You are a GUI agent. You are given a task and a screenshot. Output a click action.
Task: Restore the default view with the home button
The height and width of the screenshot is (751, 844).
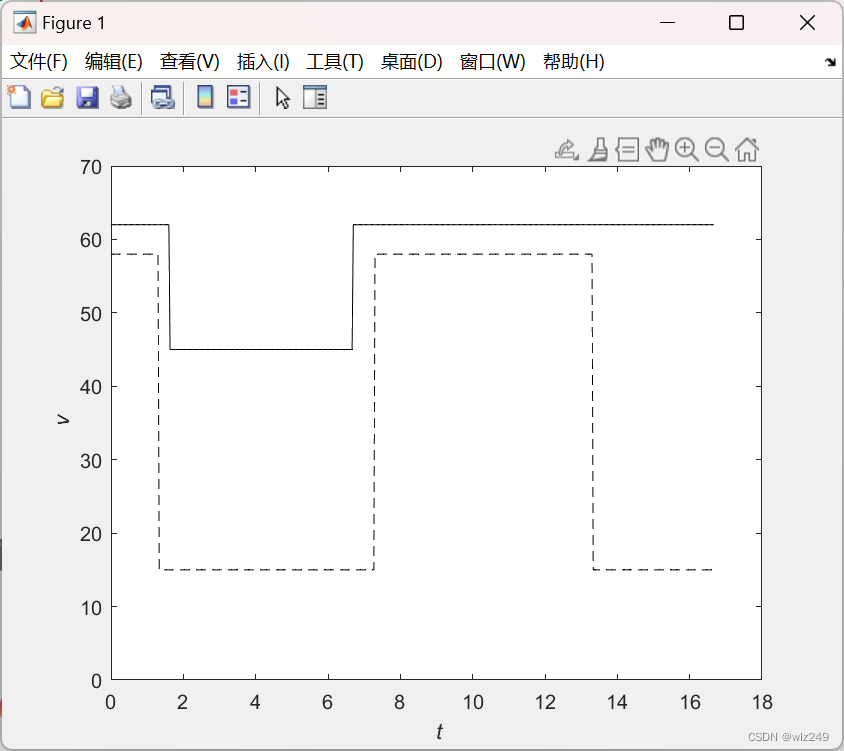point(745,149)
